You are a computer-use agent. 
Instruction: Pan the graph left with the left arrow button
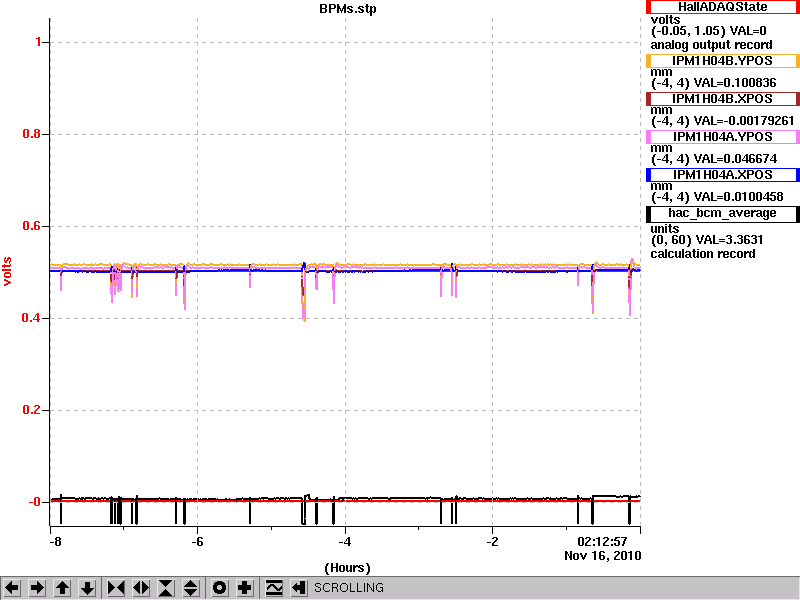12,588
